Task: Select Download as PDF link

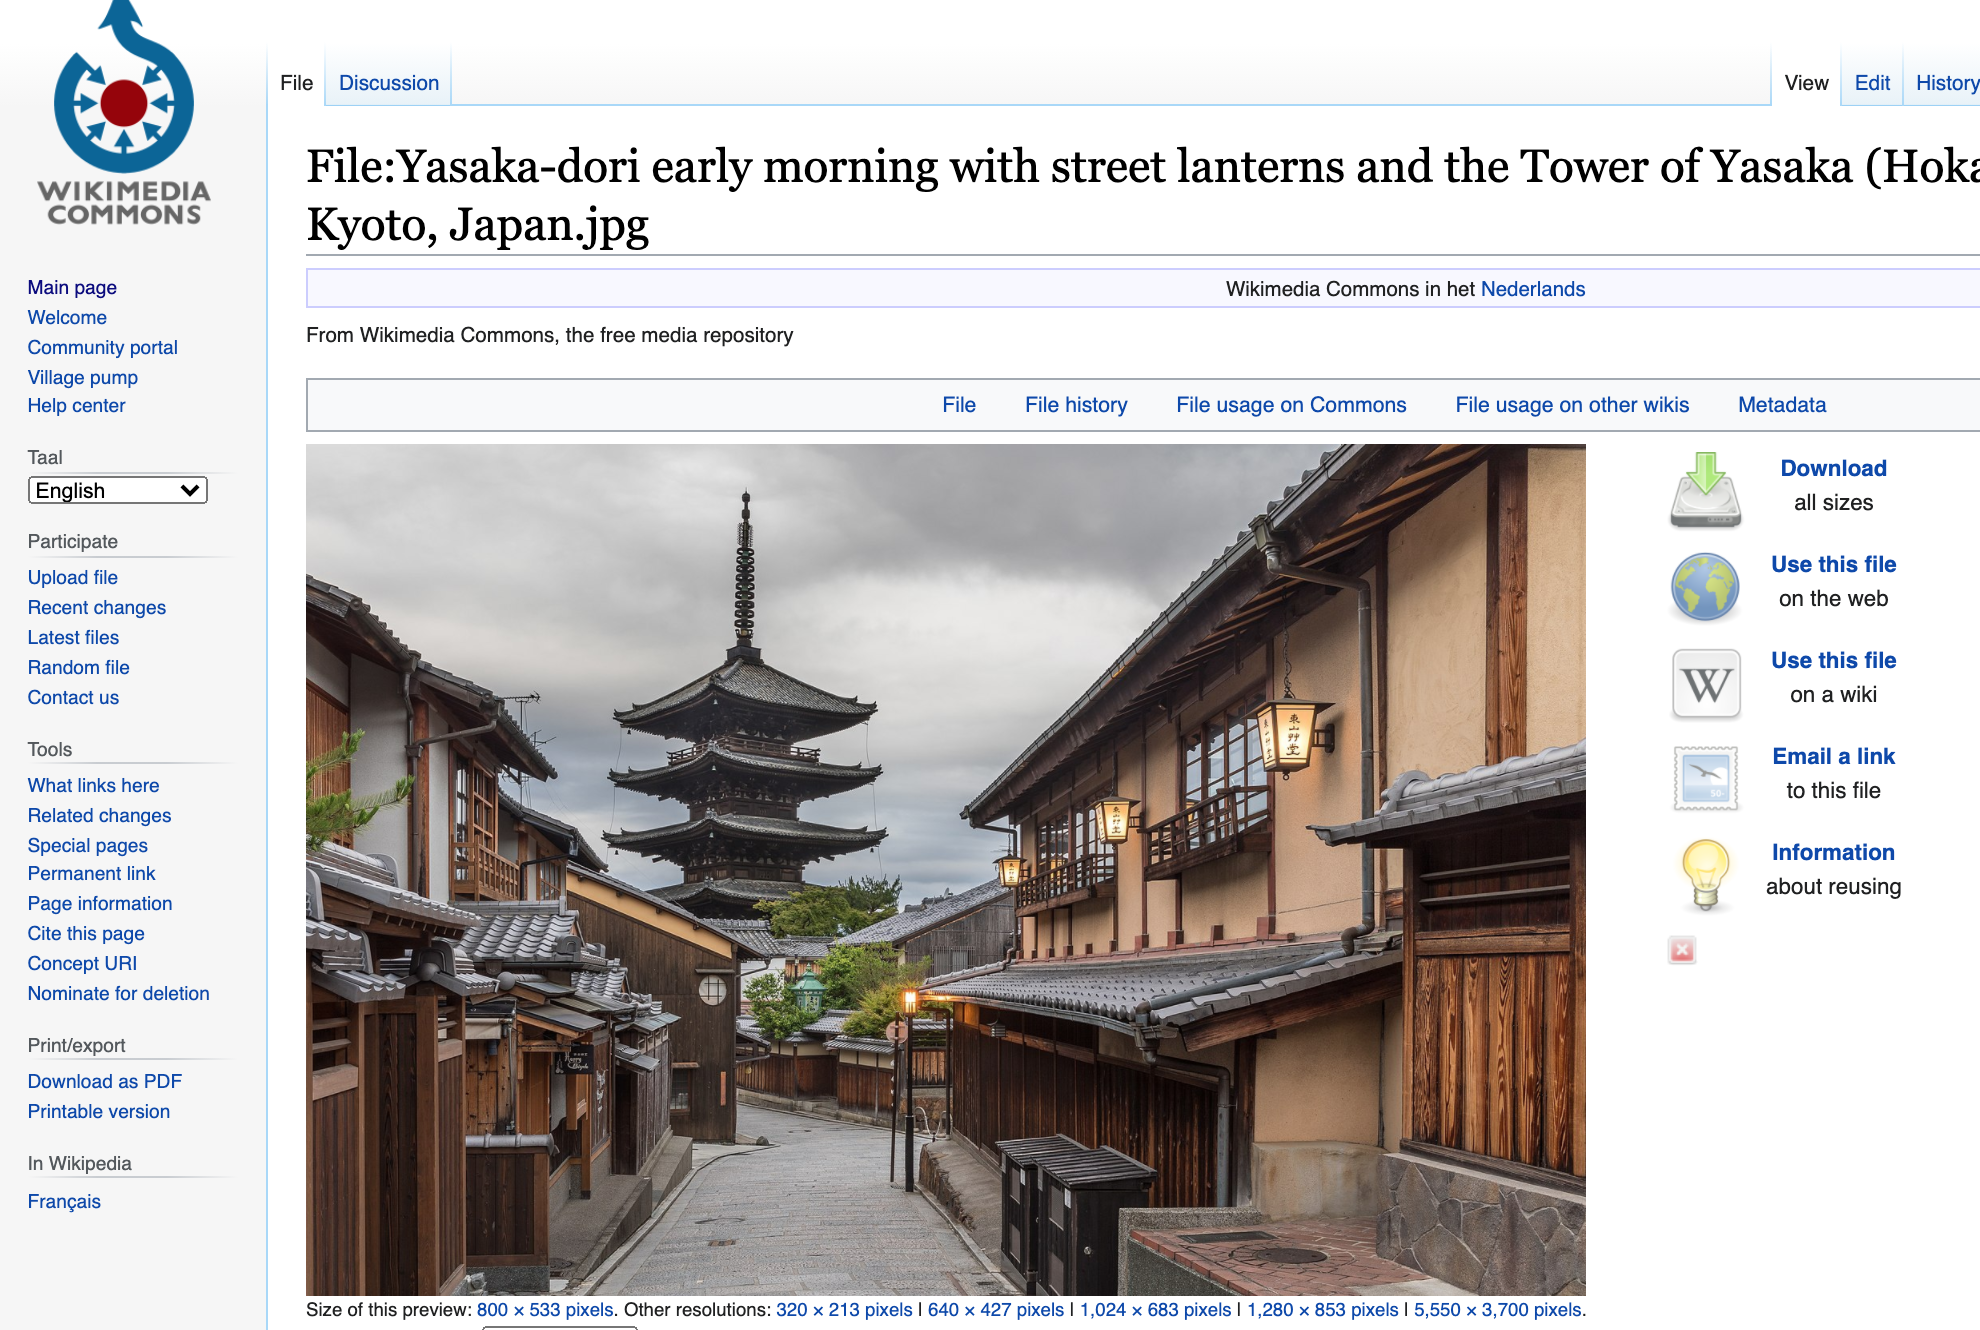Action: 104,1081
